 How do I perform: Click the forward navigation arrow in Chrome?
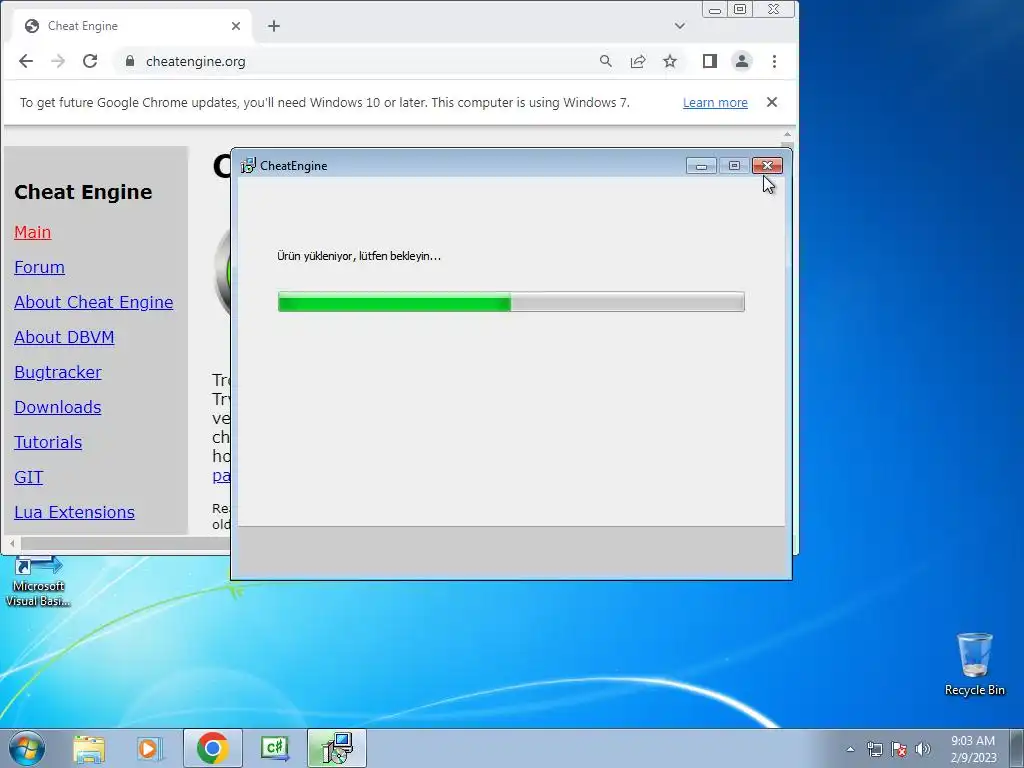(58, 61)
